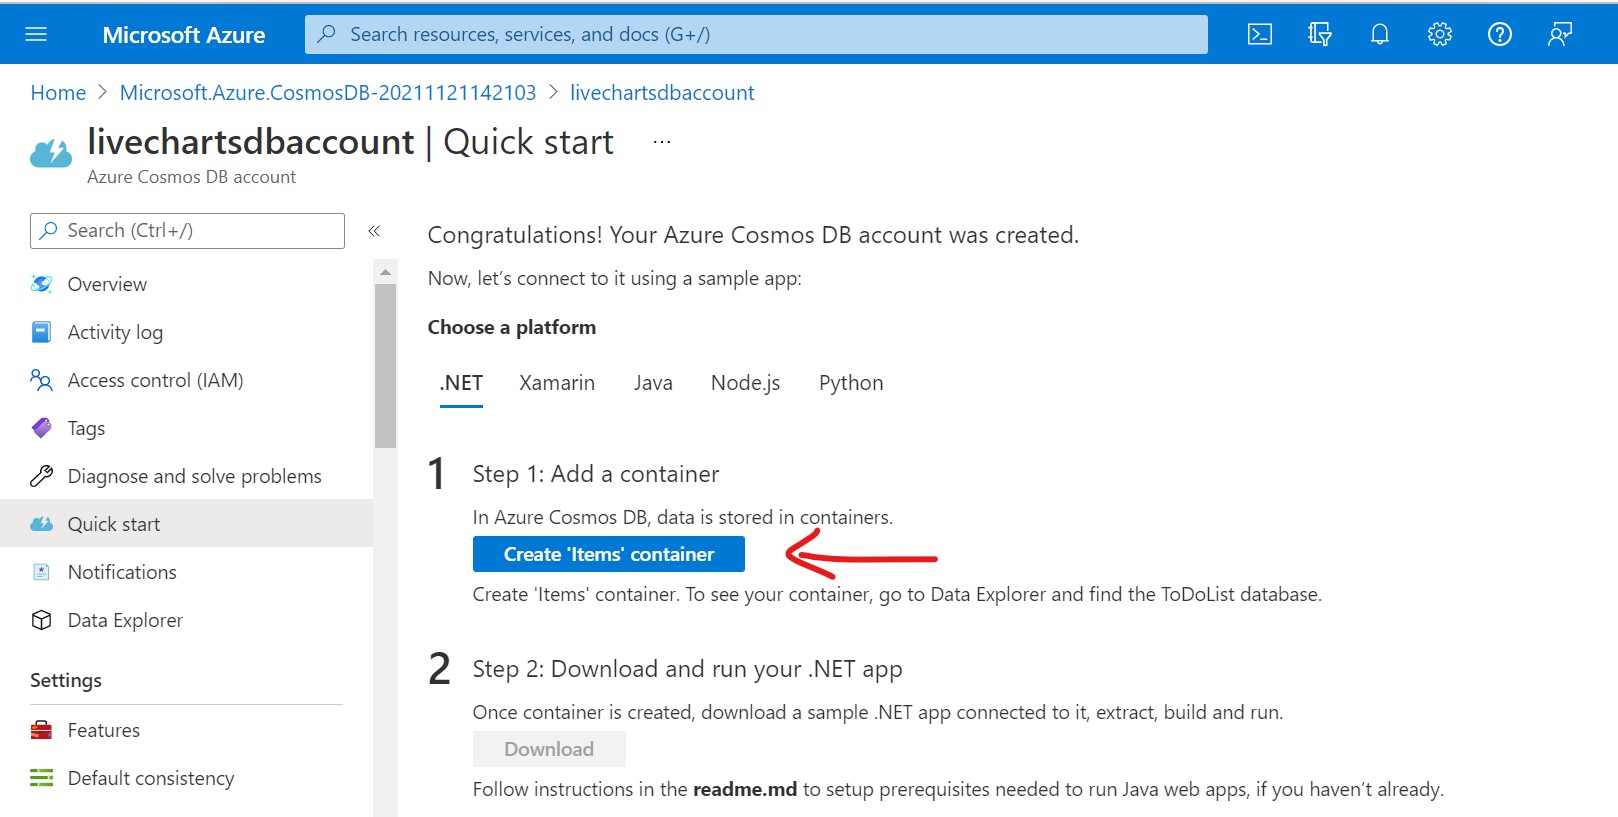The width and height of the screenshot is (1618, 817).
Task: Open the help question mark icon
Action: point(1500,34)
